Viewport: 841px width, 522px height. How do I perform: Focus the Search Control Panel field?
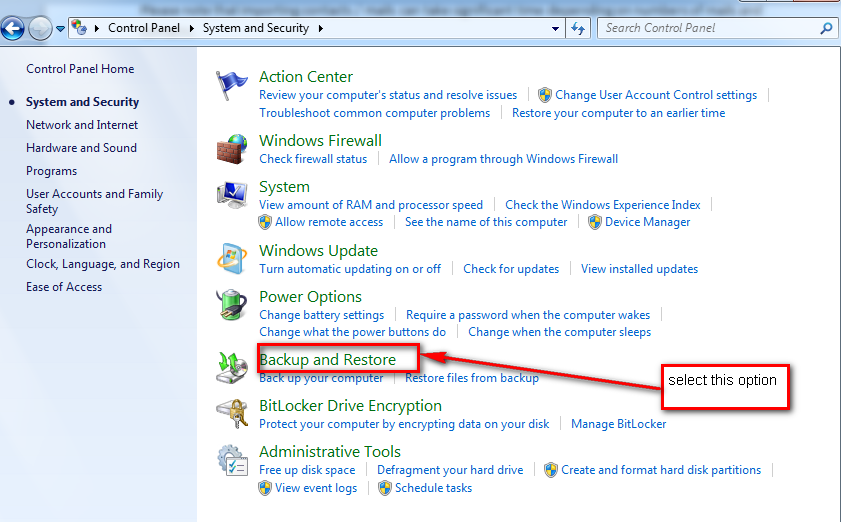[717, 28]
